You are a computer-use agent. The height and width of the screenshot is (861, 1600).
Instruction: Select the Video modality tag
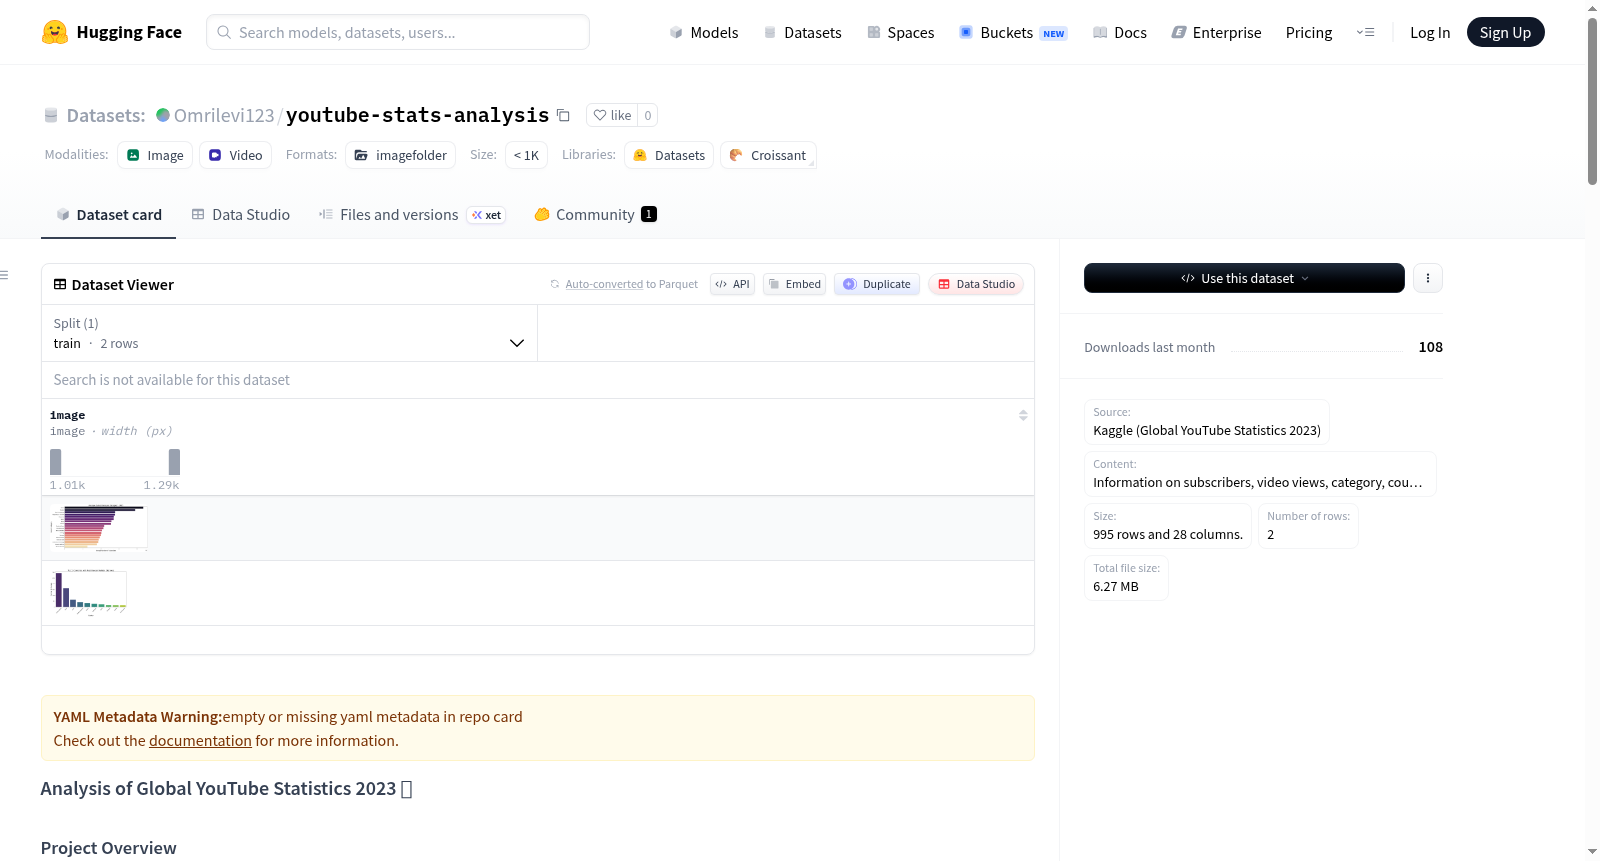click(x=235, y=155)
